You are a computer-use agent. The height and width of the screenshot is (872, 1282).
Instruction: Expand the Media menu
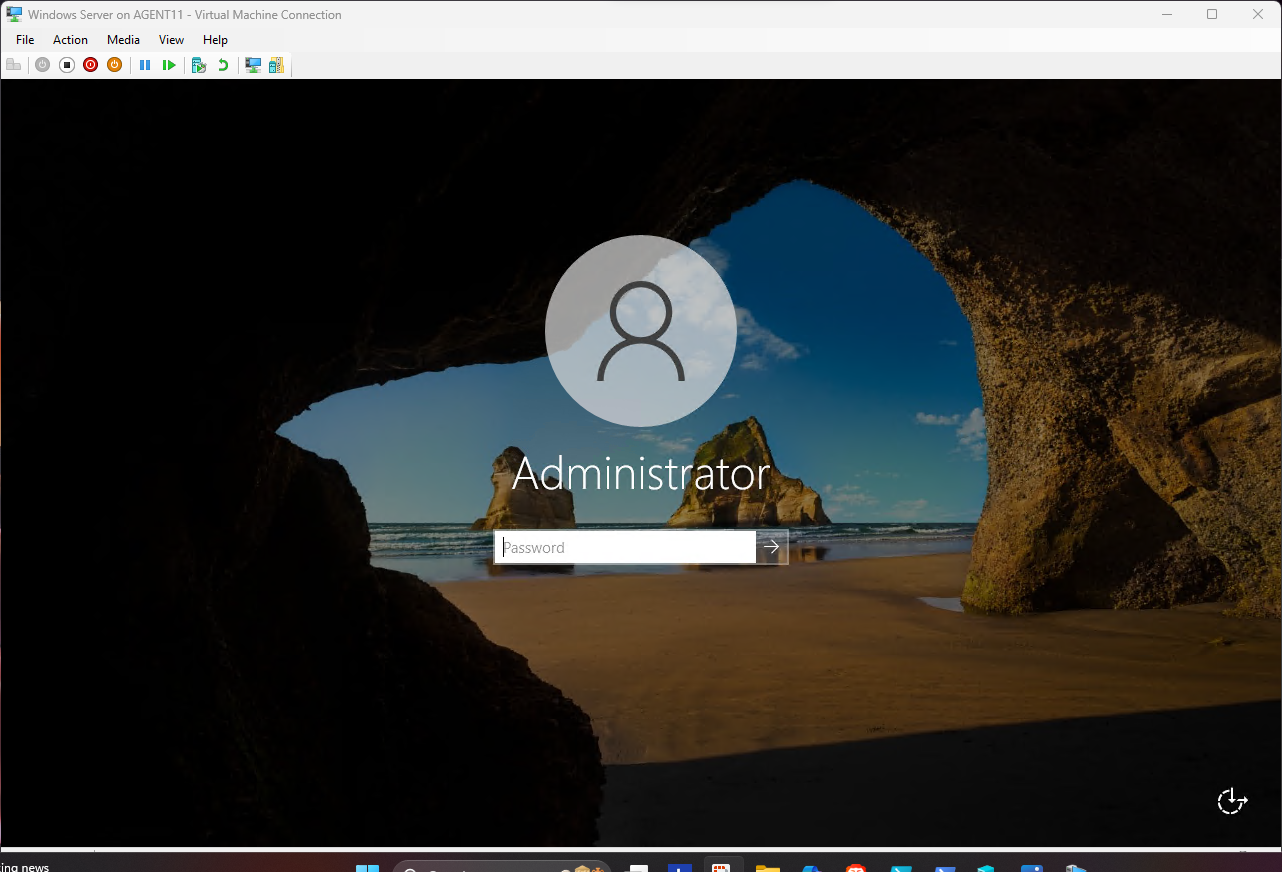tap(123, 40)
